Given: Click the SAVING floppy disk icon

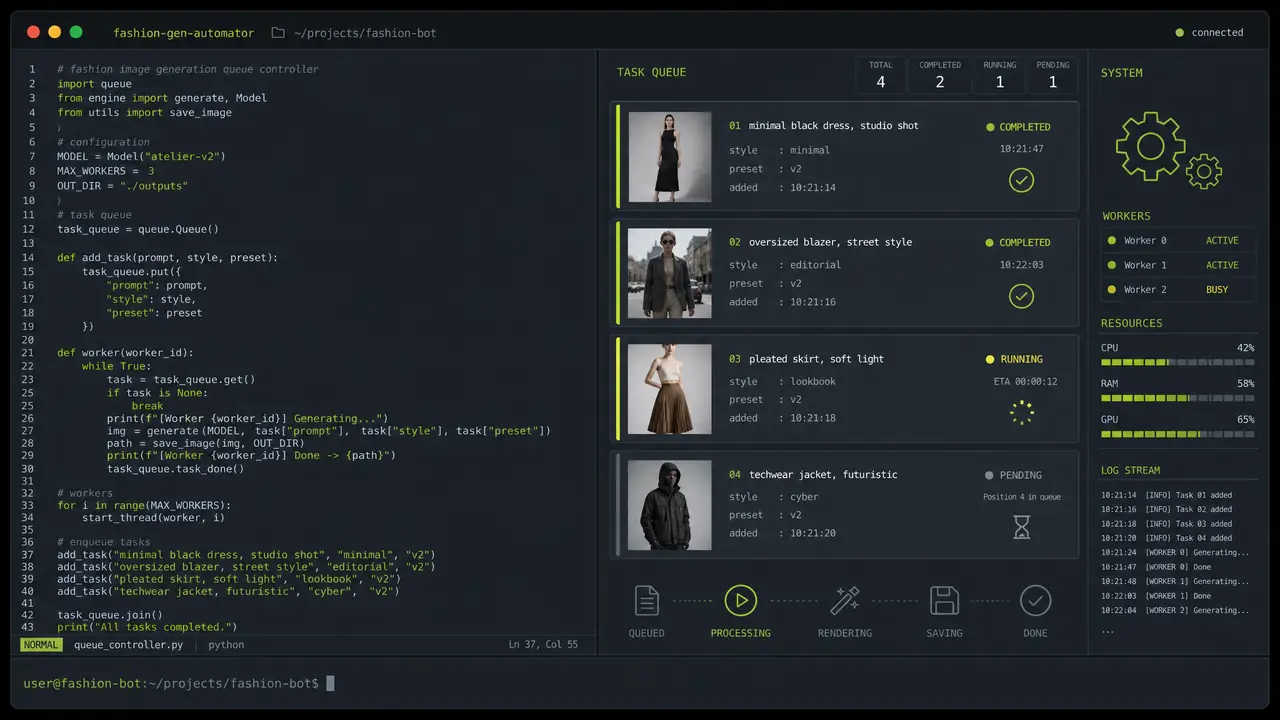Looking at the screenshot, I should 944,600.
